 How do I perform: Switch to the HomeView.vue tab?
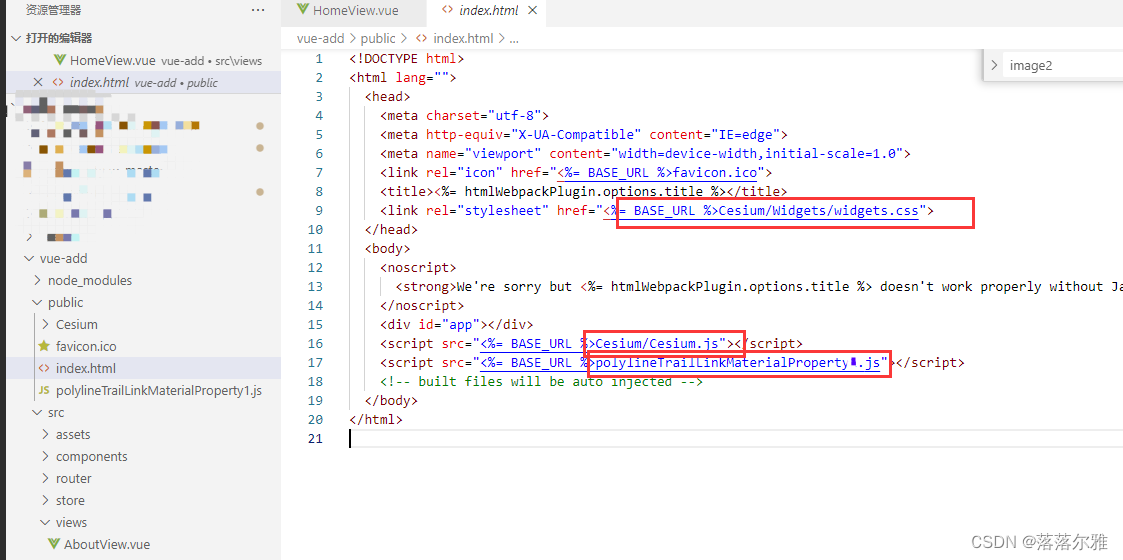pos(347,11)
